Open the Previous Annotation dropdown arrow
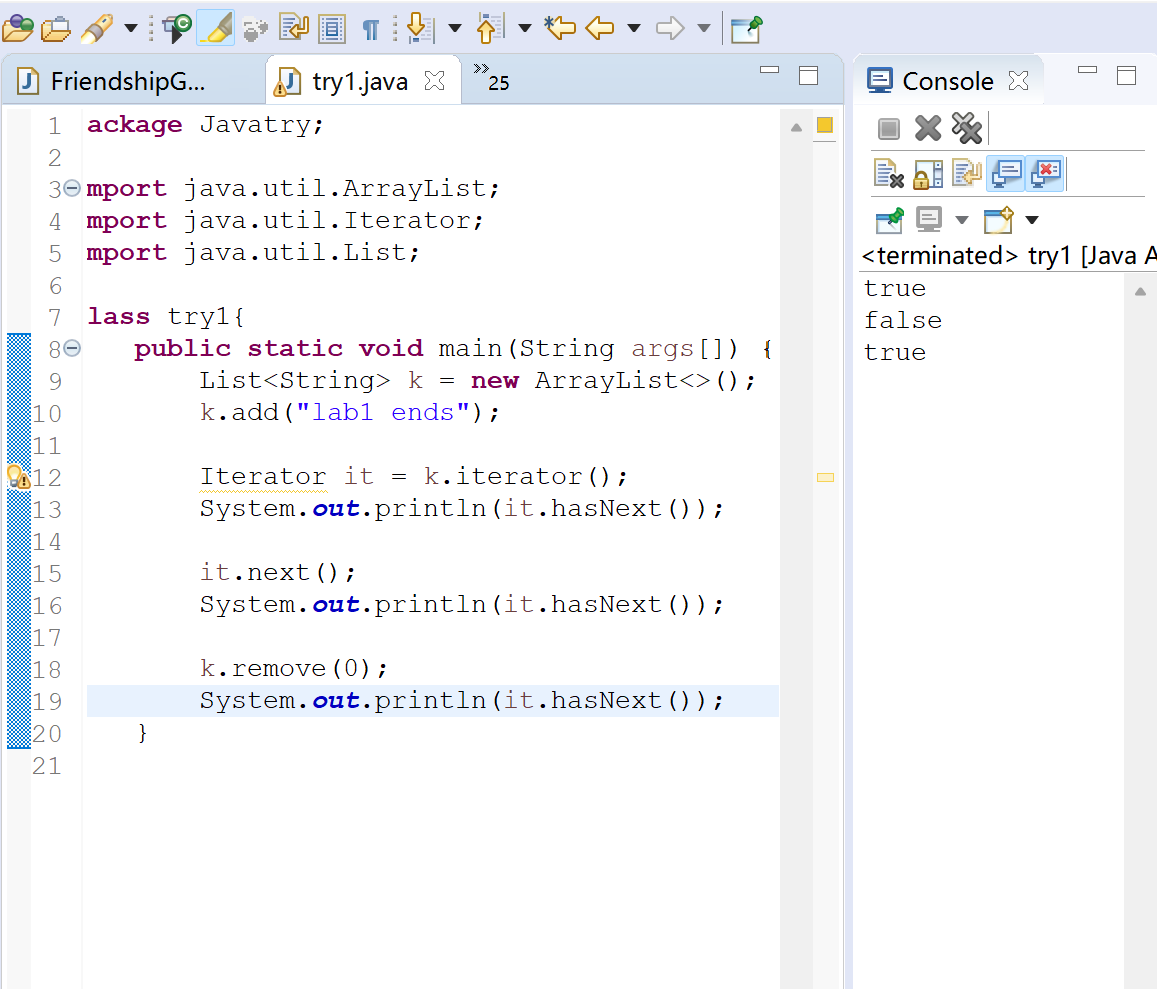Screen dimensions: 1157x989 coord(525,29)
